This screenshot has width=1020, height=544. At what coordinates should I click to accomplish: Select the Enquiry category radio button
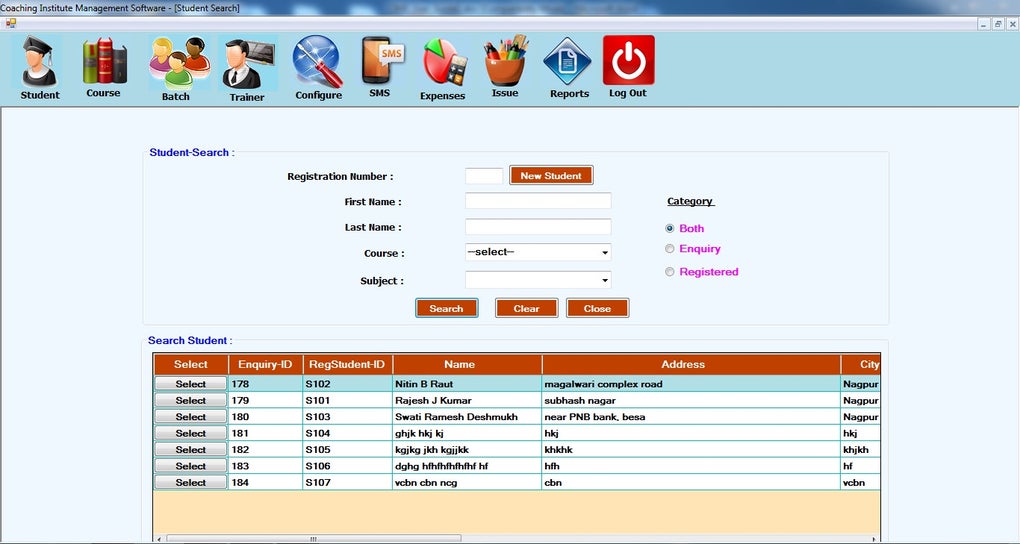[669, 249]
